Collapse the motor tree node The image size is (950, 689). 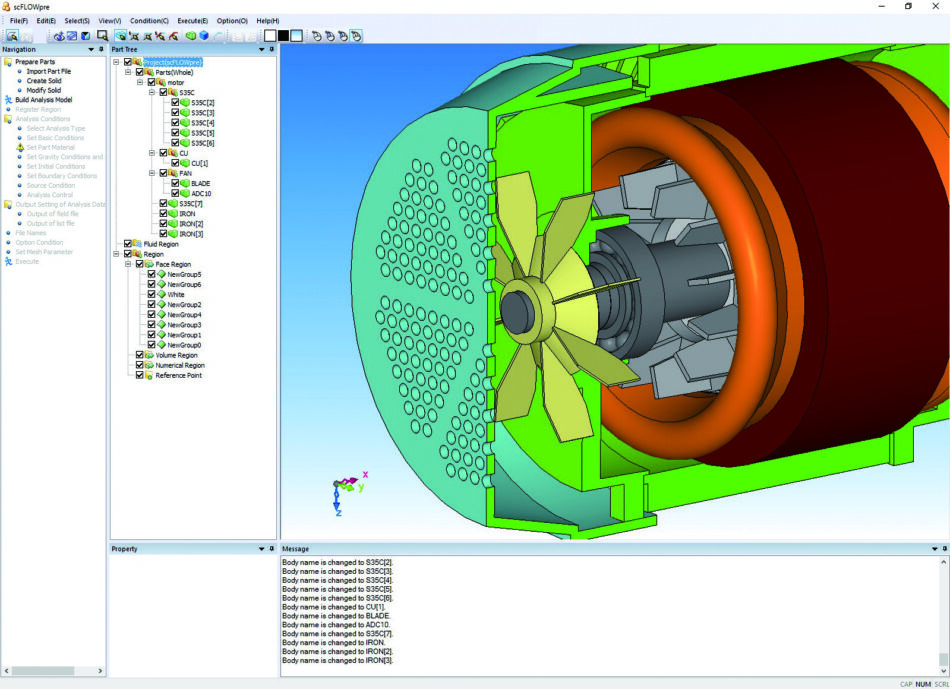click(x=140, y=82)
